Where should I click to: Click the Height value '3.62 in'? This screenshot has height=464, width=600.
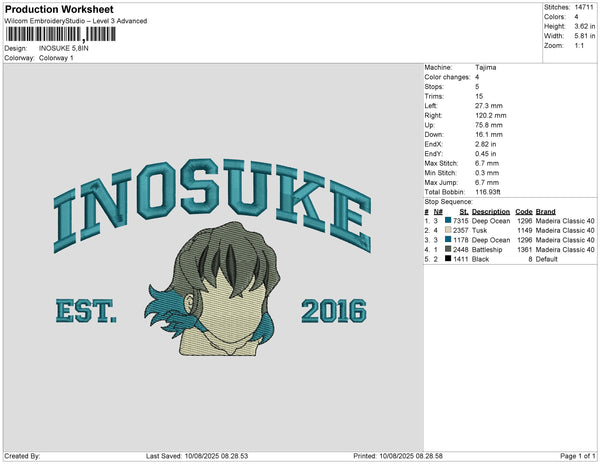tap(585, 26)
